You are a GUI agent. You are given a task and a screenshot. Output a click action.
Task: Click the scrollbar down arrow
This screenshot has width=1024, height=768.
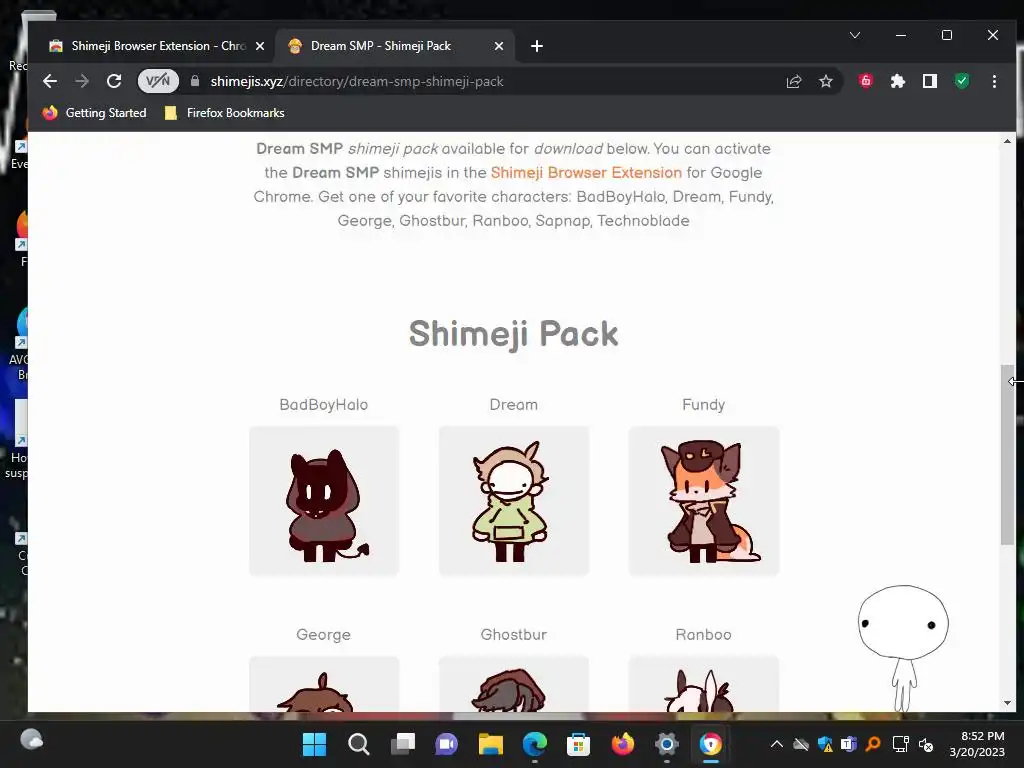point(1007,703)
